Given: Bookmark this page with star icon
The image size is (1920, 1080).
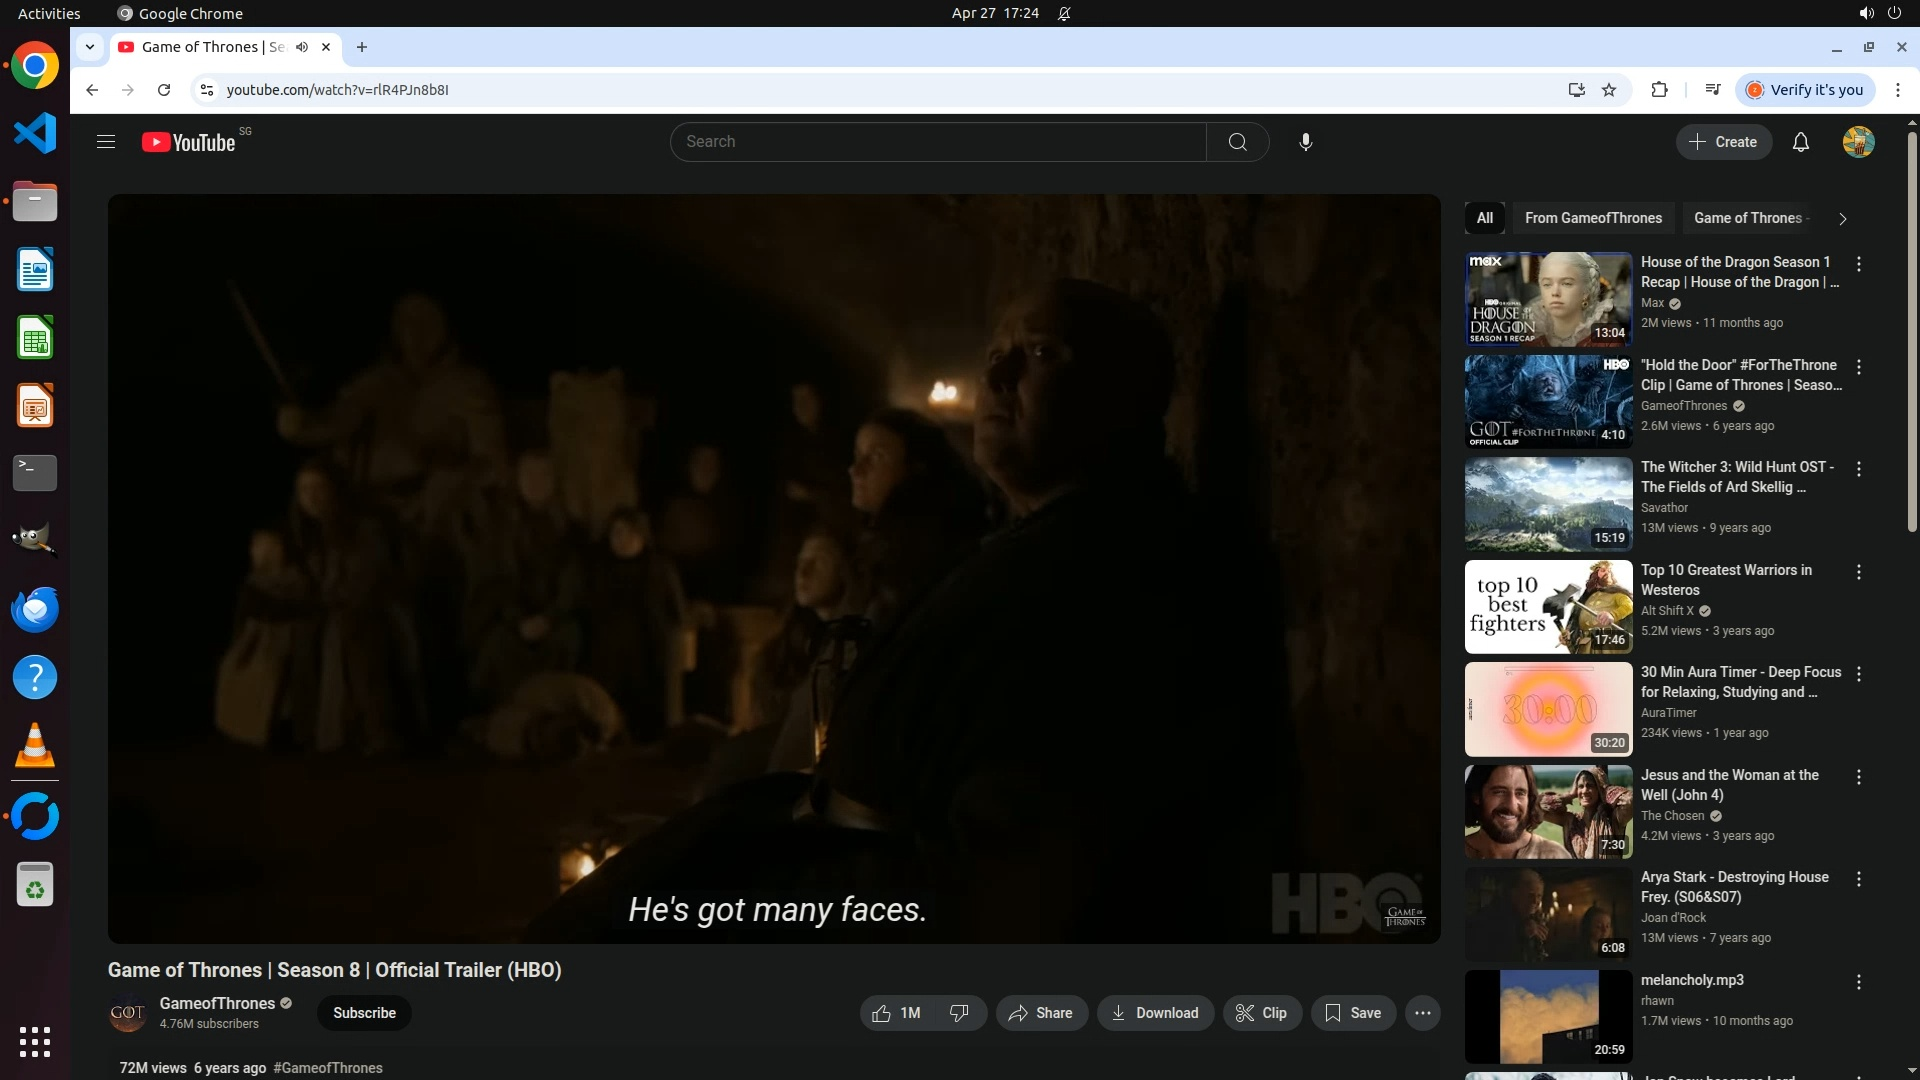Looking at the screenshot, I should coord(1609,90).
